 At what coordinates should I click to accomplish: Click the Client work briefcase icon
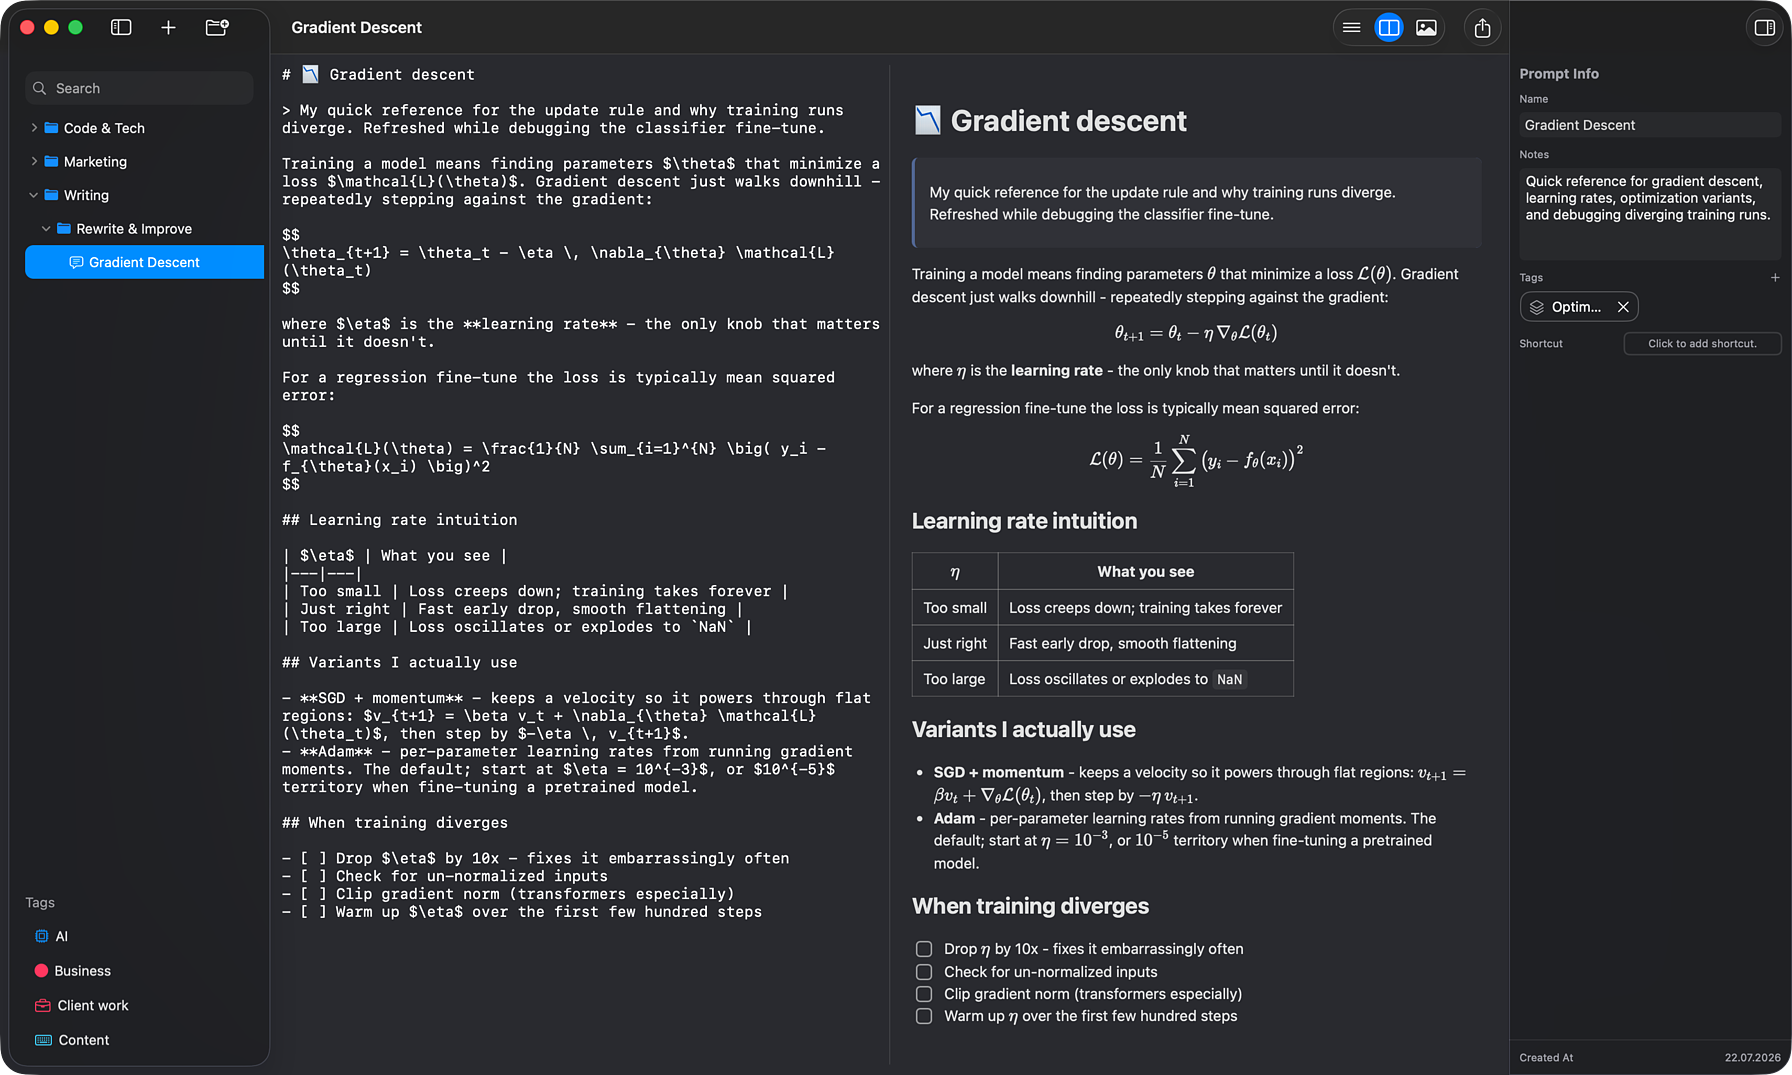[42, 1005]
